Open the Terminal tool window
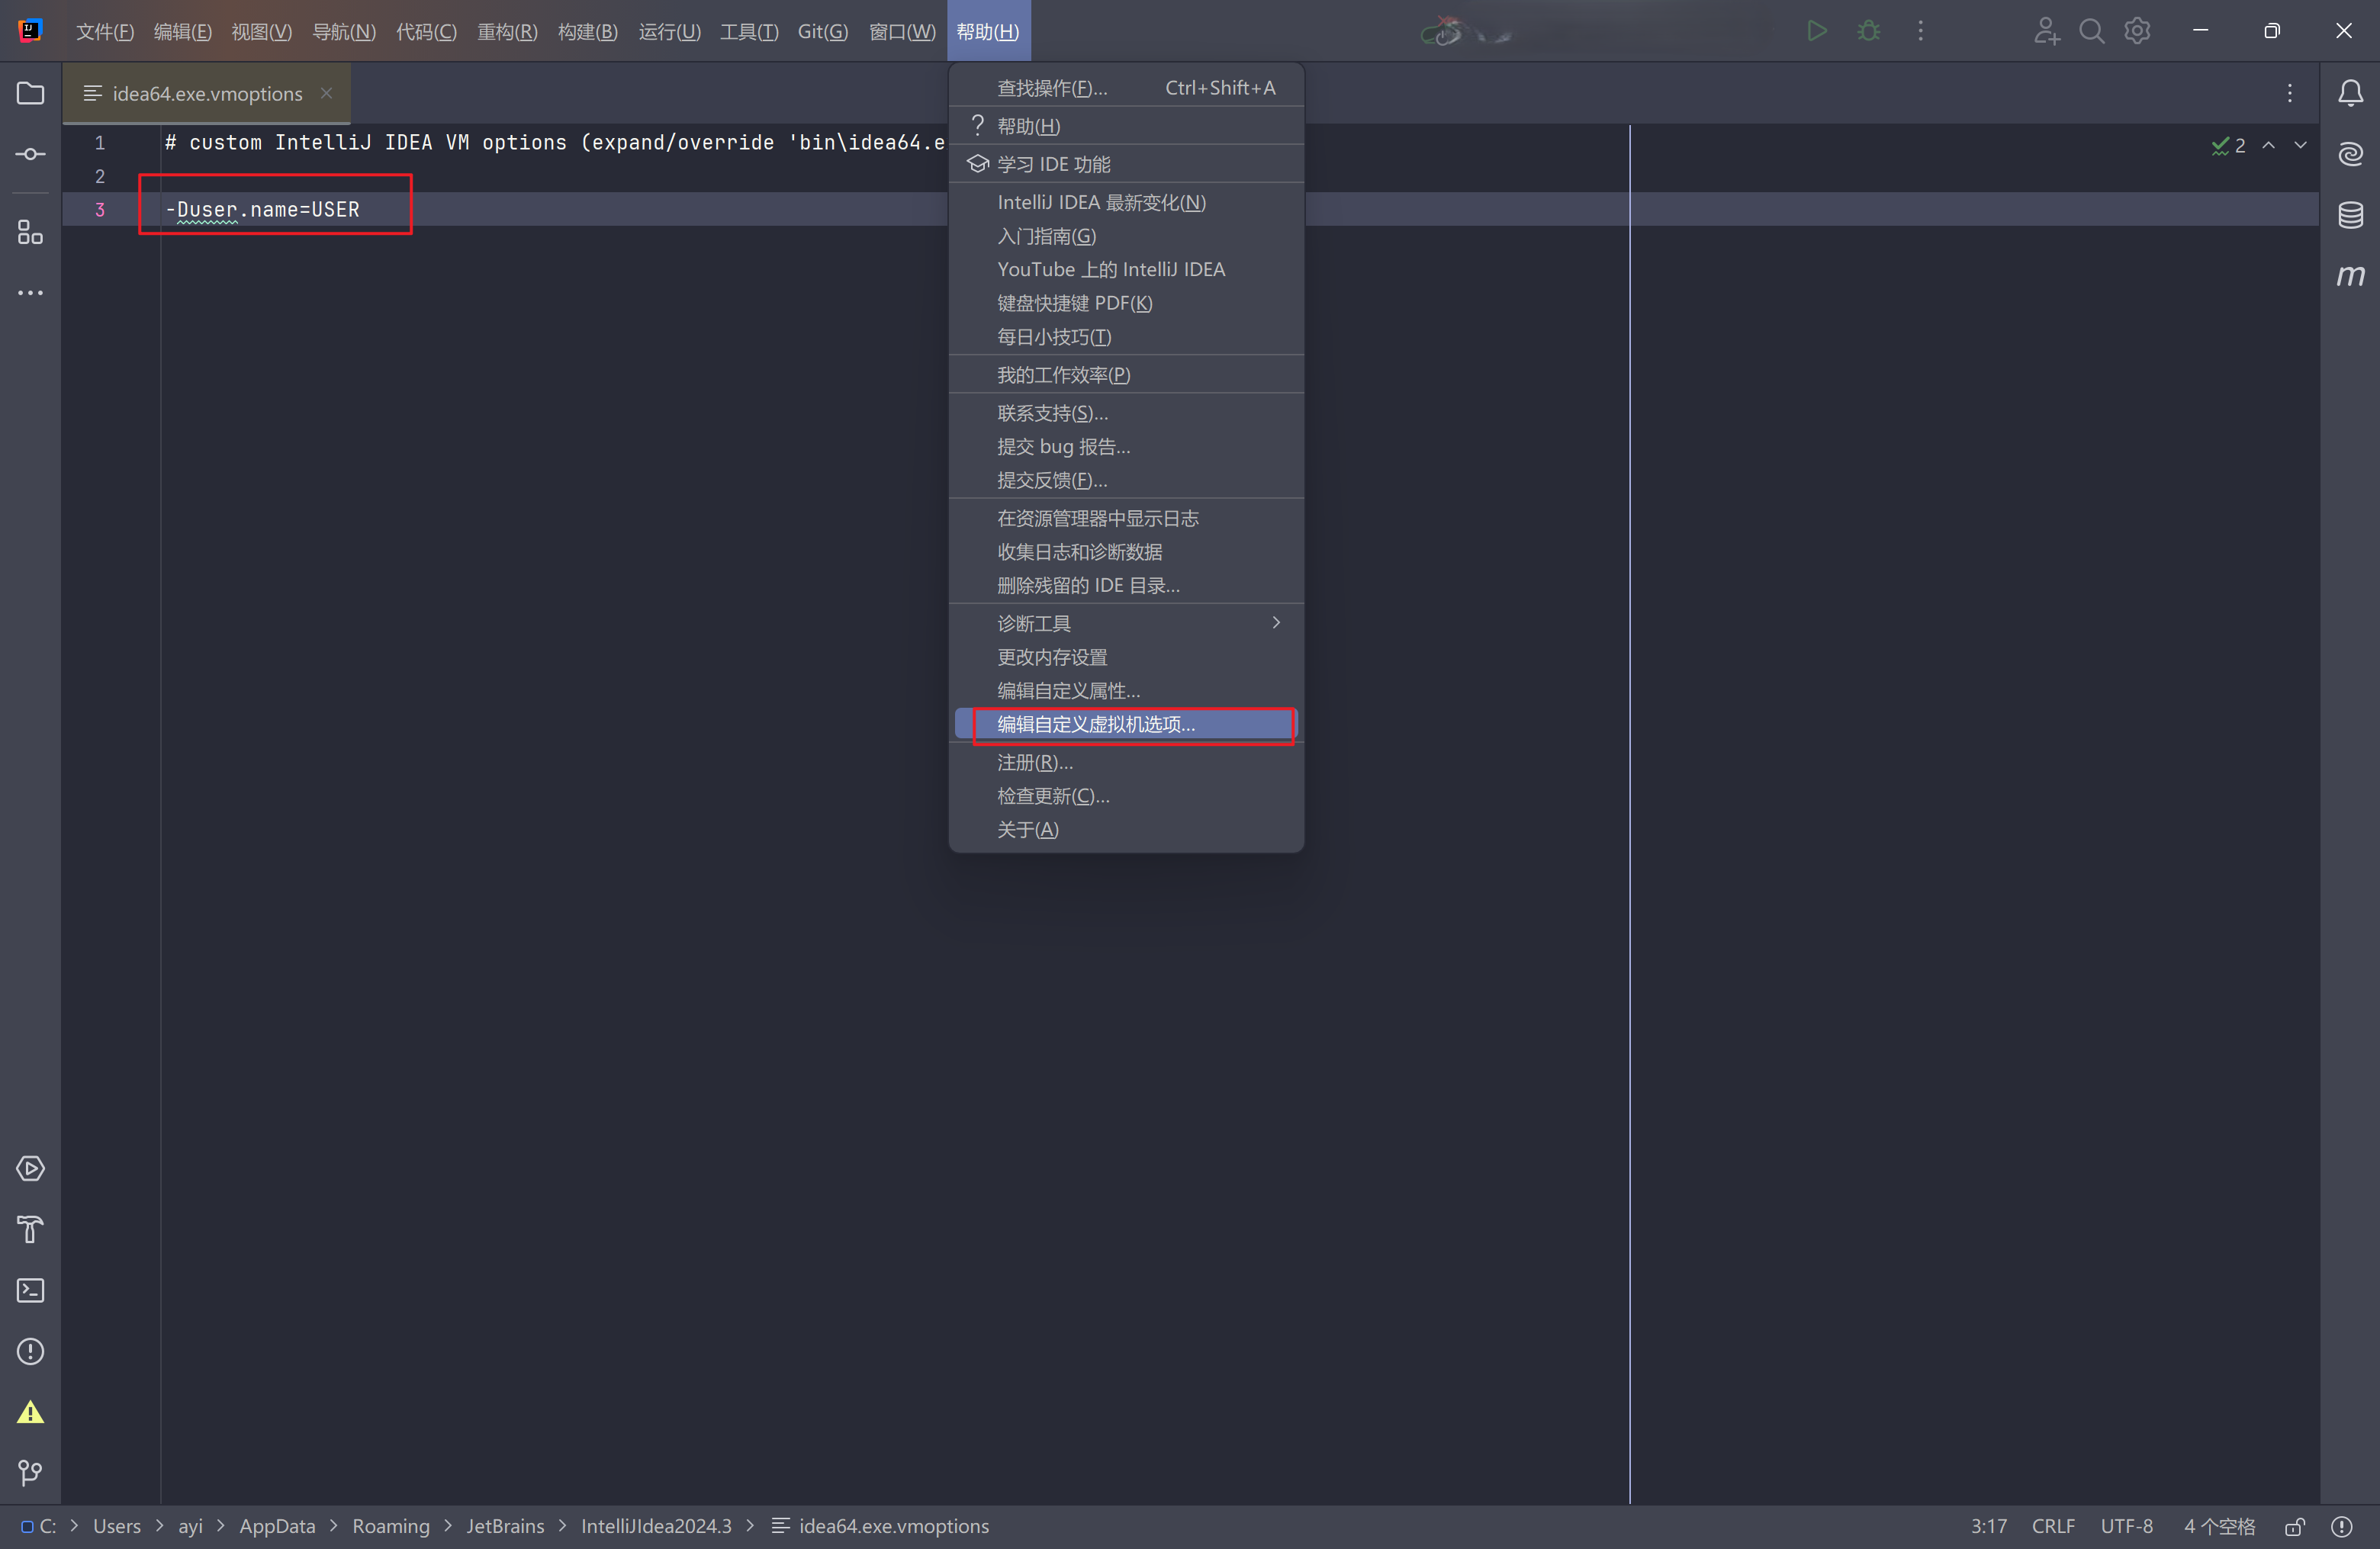Viewport: 2380px width, 1549px height. coord(31,1290)
